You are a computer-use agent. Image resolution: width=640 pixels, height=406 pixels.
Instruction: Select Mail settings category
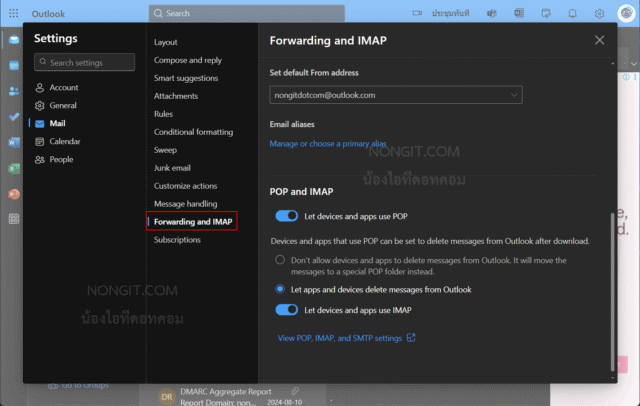coord(50,123)
